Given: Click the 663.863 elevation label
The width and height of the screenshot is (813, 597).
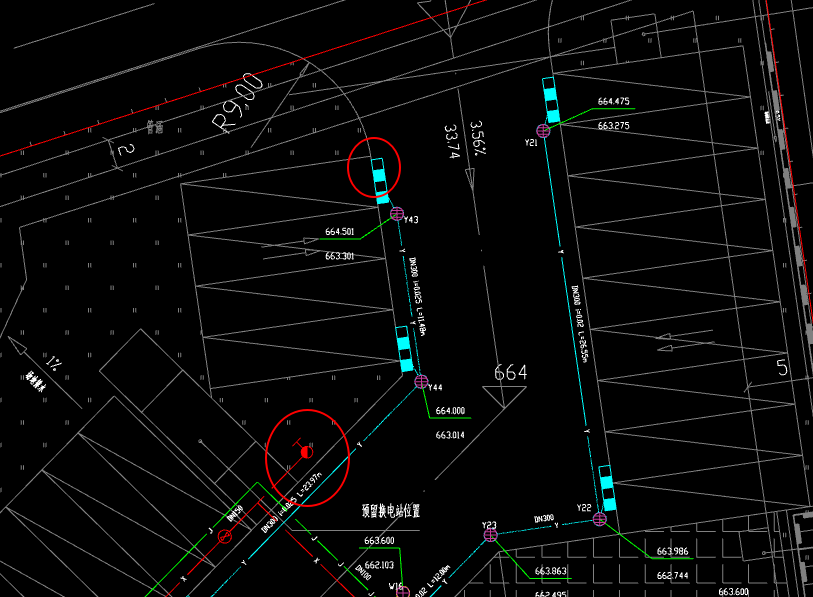Looking at the screenshot, I should [551, 571].
